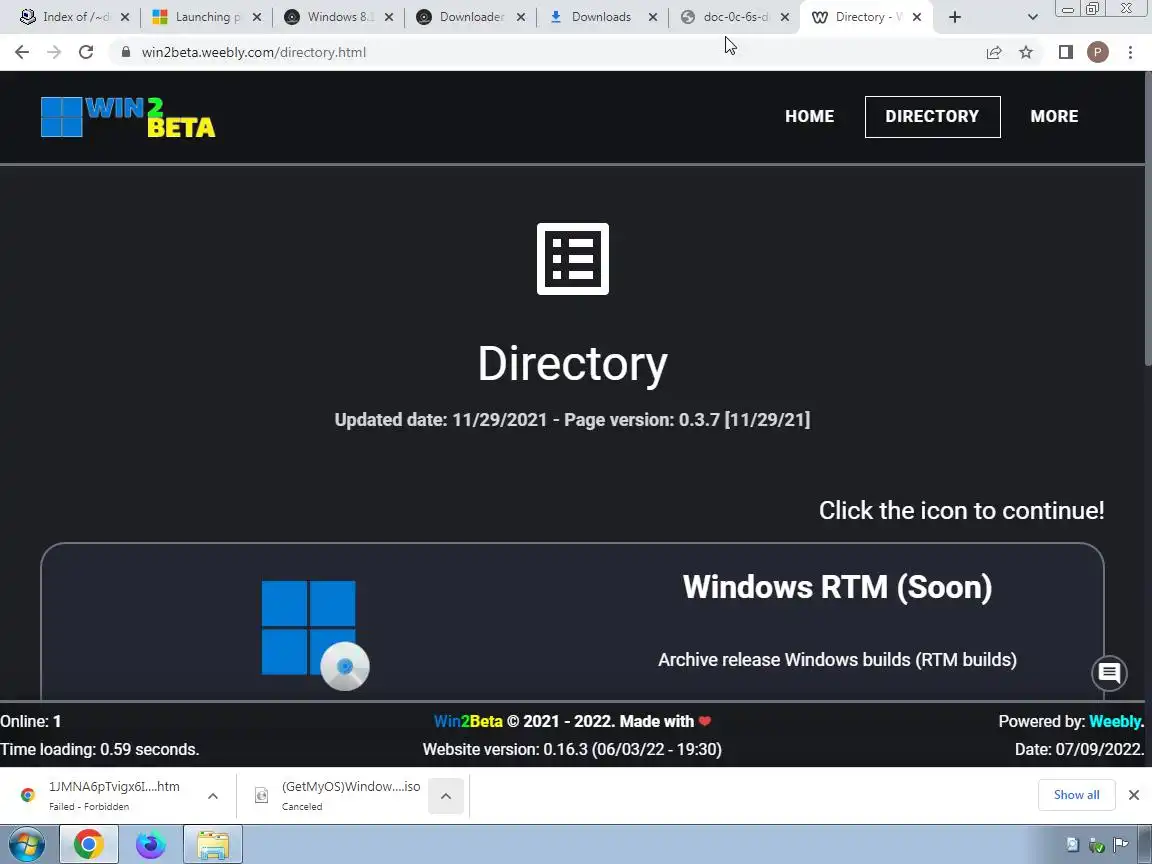Click the Directory list icon above the heading
Screen dimensions: 1152x864
(573, 259)
